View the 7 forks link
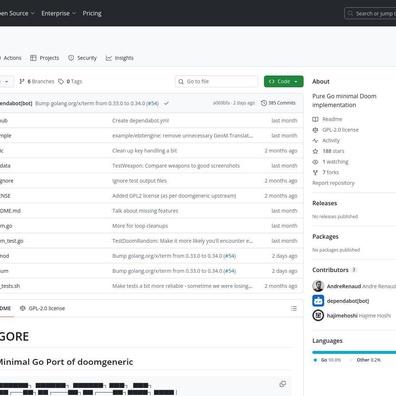Image resolution: width=396 pixels, height=396 pixels. tap(330, 172)
